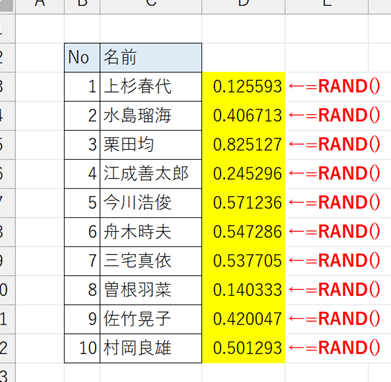The image size is (391, 382).
Task: Click the name cell 上杉春代
Action: pos(151,87)
